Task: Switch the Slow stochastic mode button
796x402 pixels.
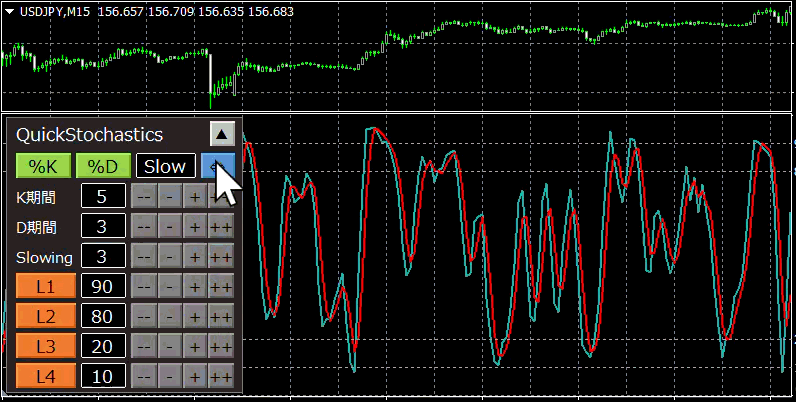Action: pyautogui.click(x=165, y=166)
